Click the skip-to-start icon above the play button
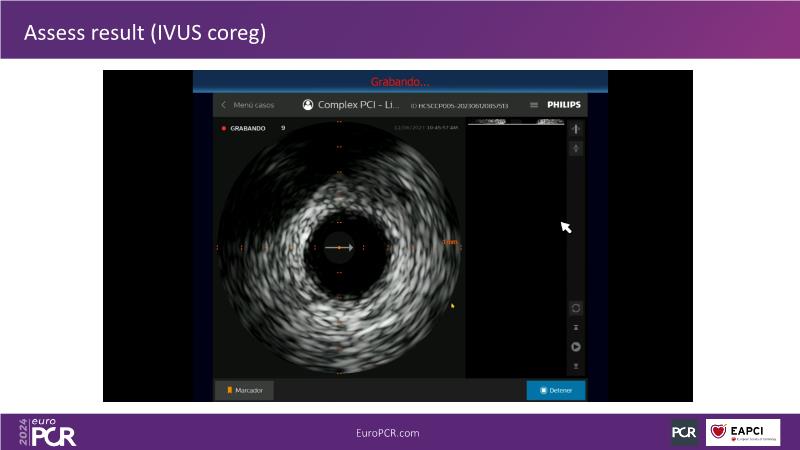800x450 pixels. click(x=576, y=328)
